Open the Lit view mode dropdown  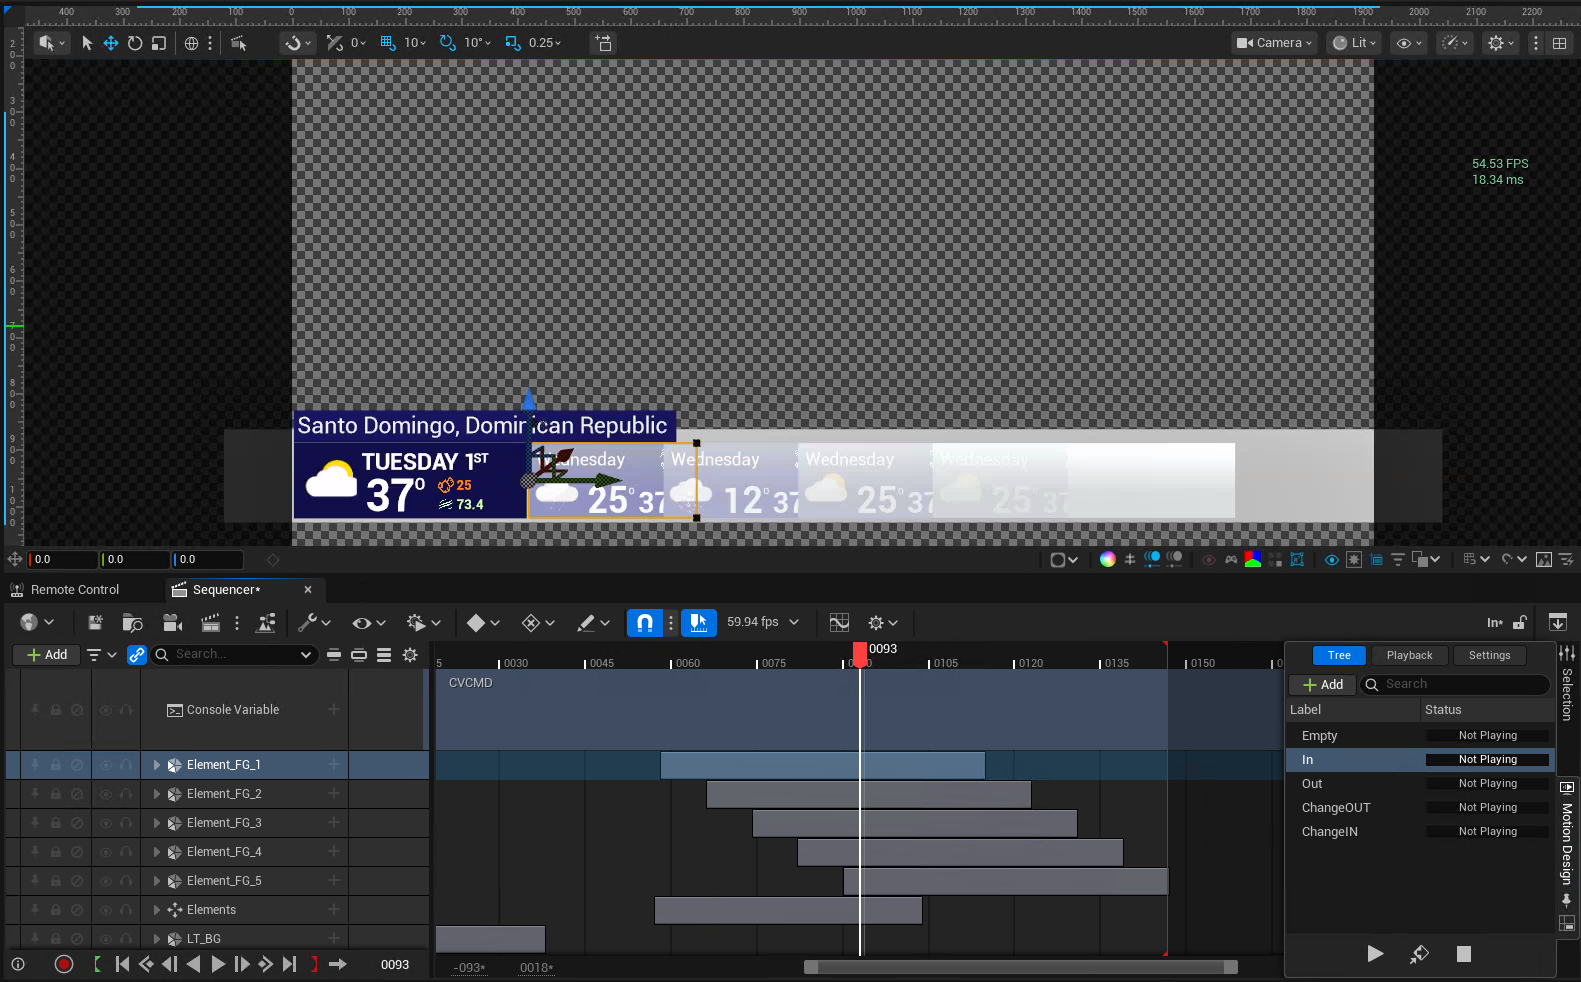(x=1354, y=43)
